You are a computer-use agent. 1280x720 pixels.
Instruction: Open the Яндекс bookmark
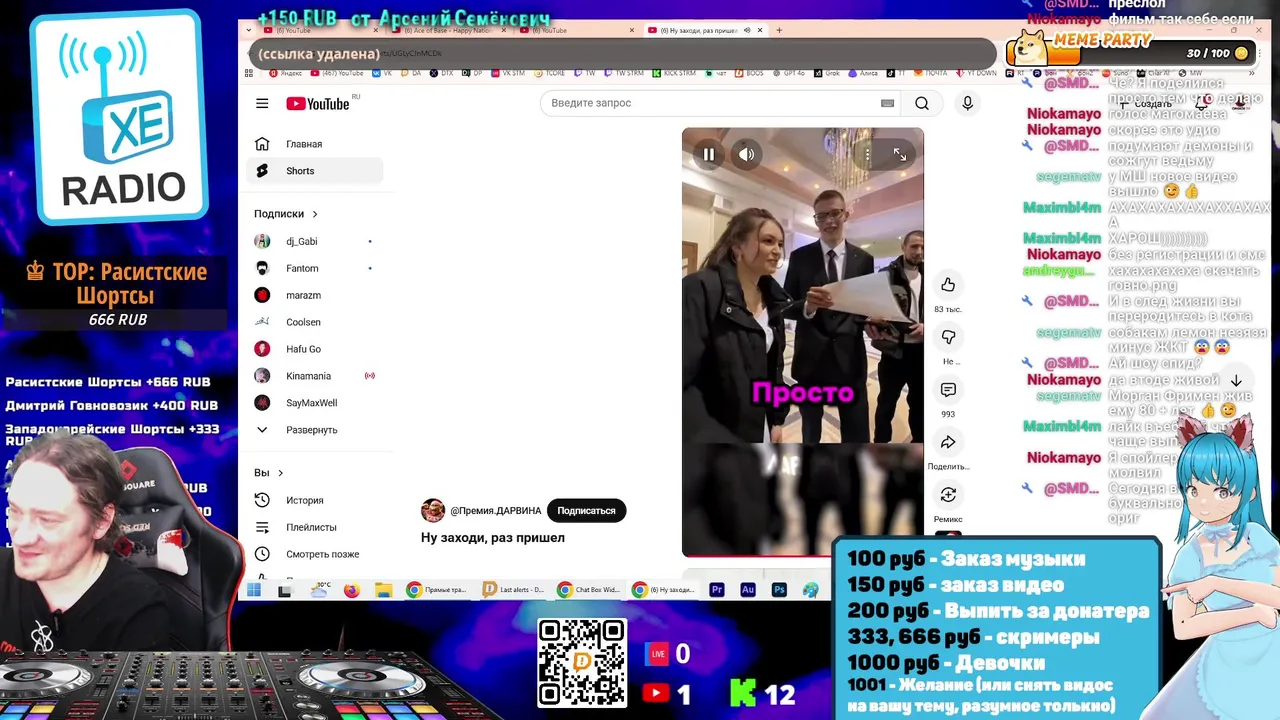tap(285, 73)
